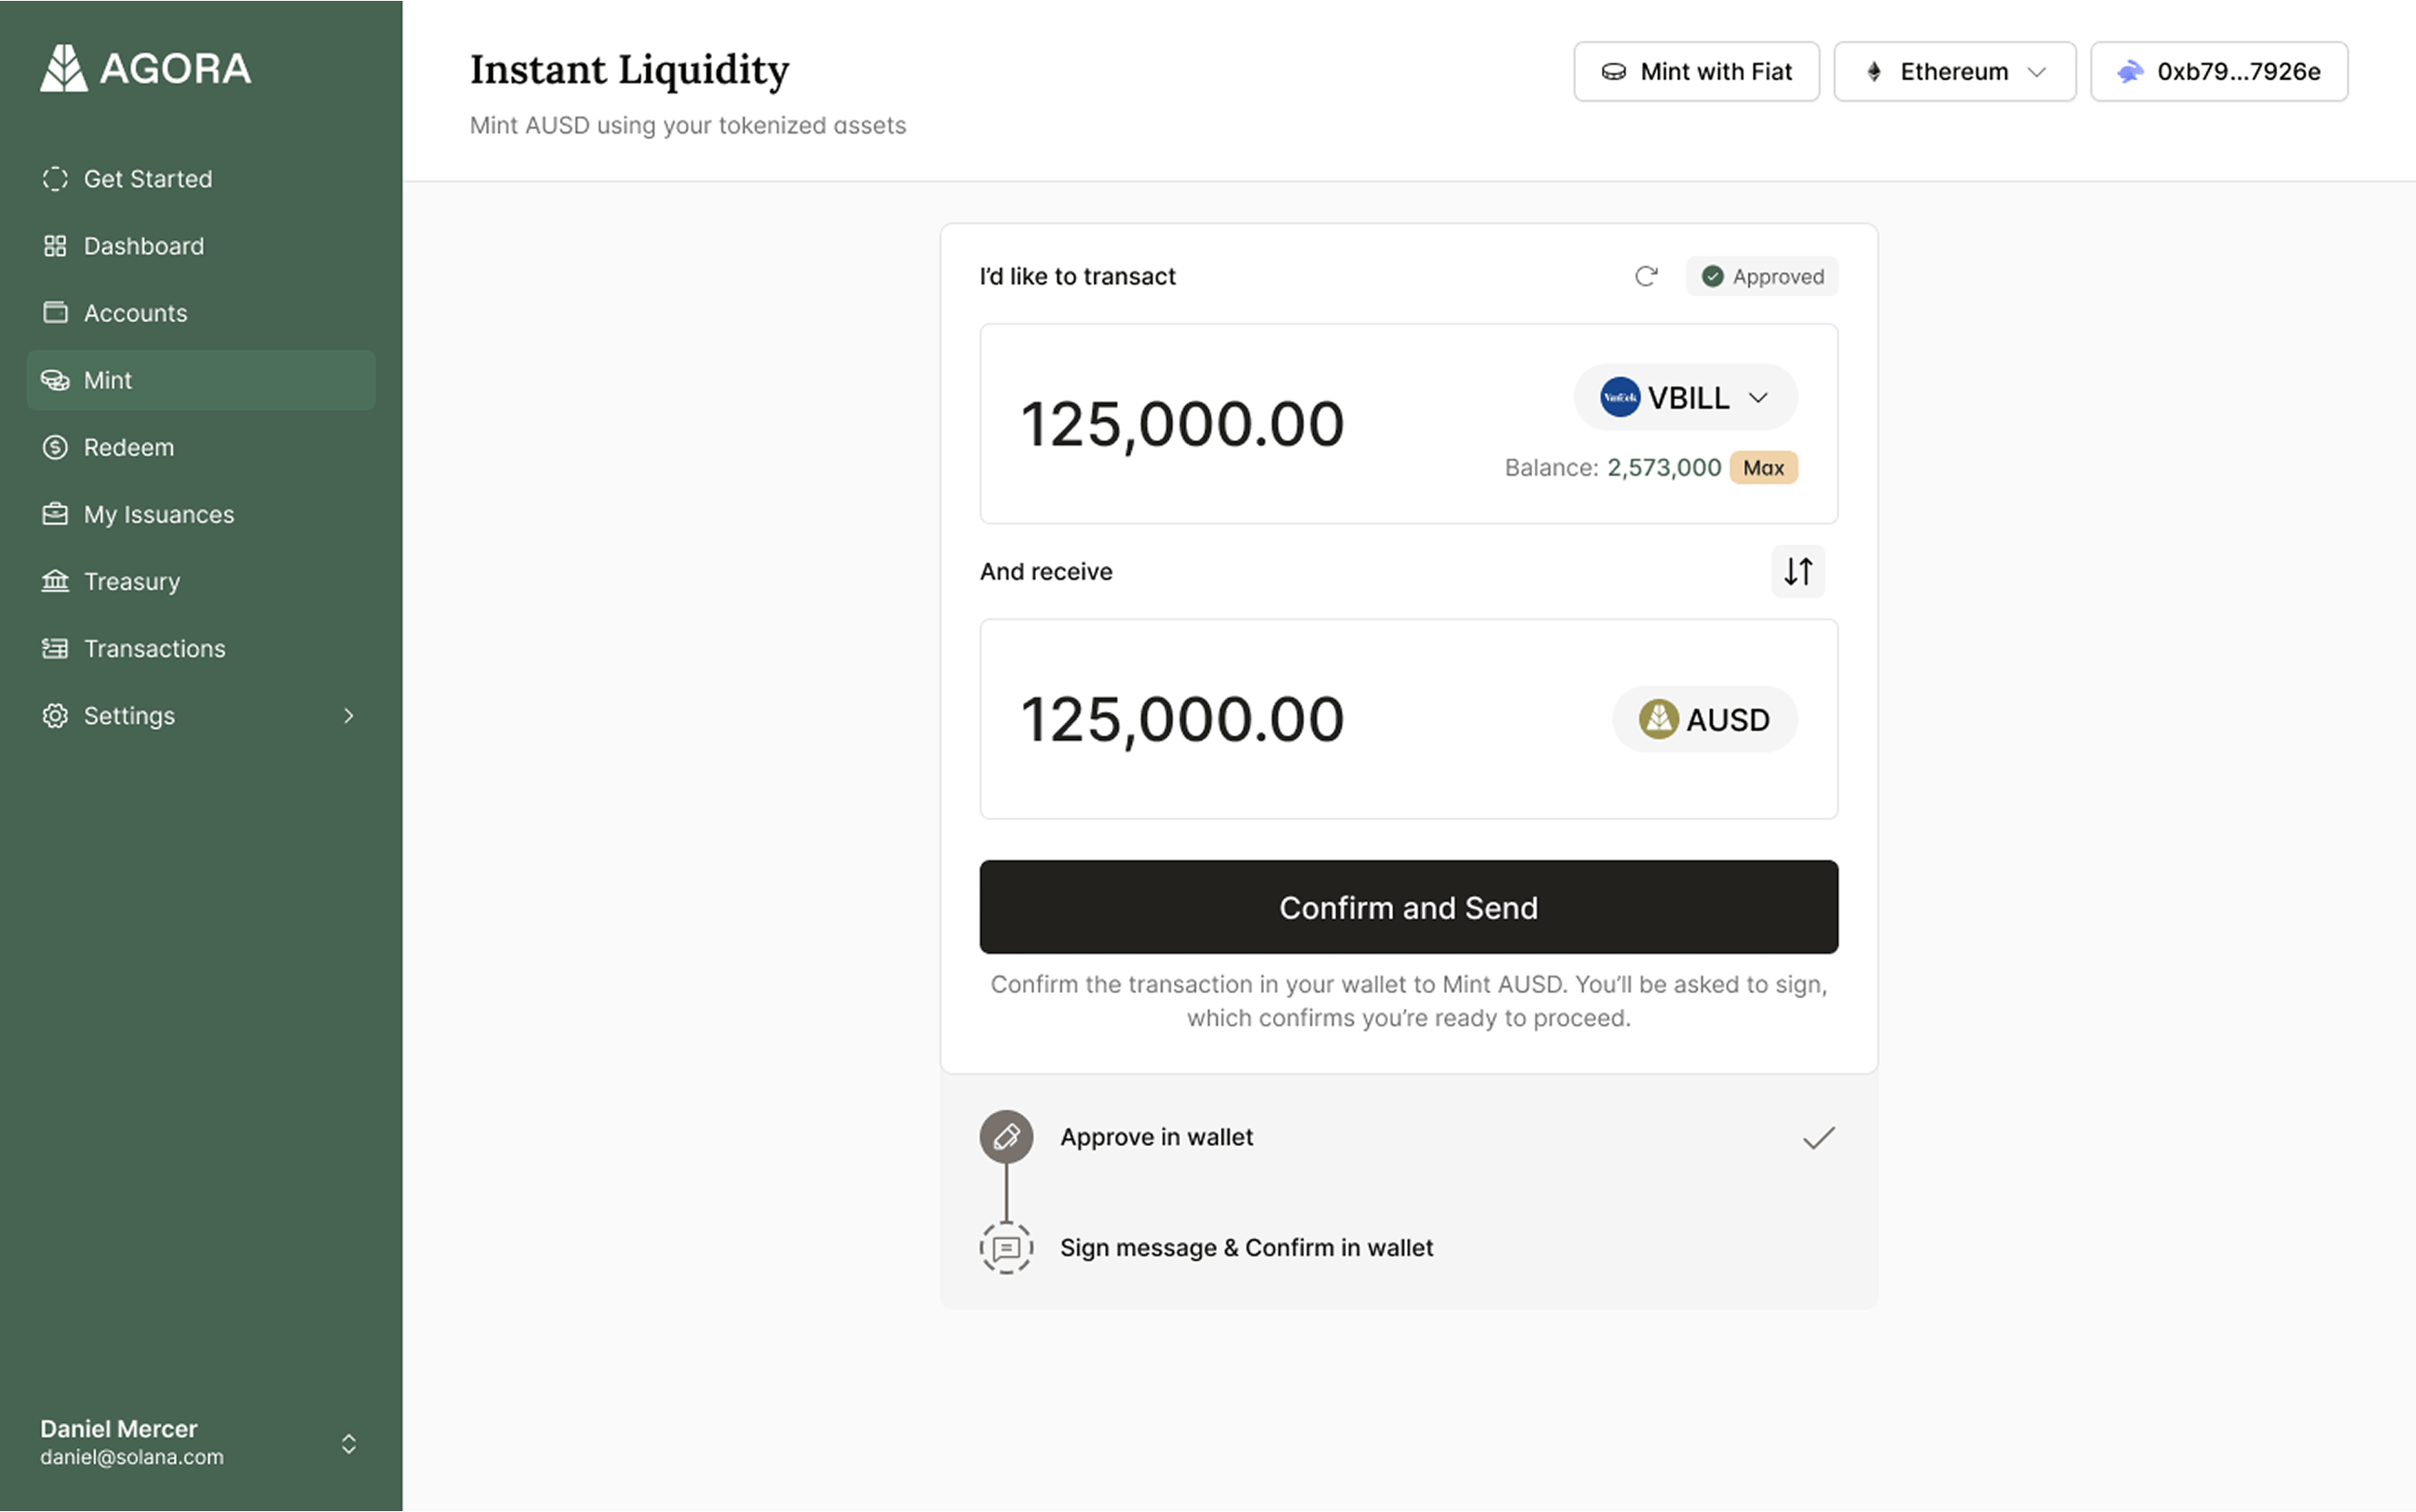The image size is (2416, 1512).
Task: Click the Approved status badge
Action: click(1762, 276)
